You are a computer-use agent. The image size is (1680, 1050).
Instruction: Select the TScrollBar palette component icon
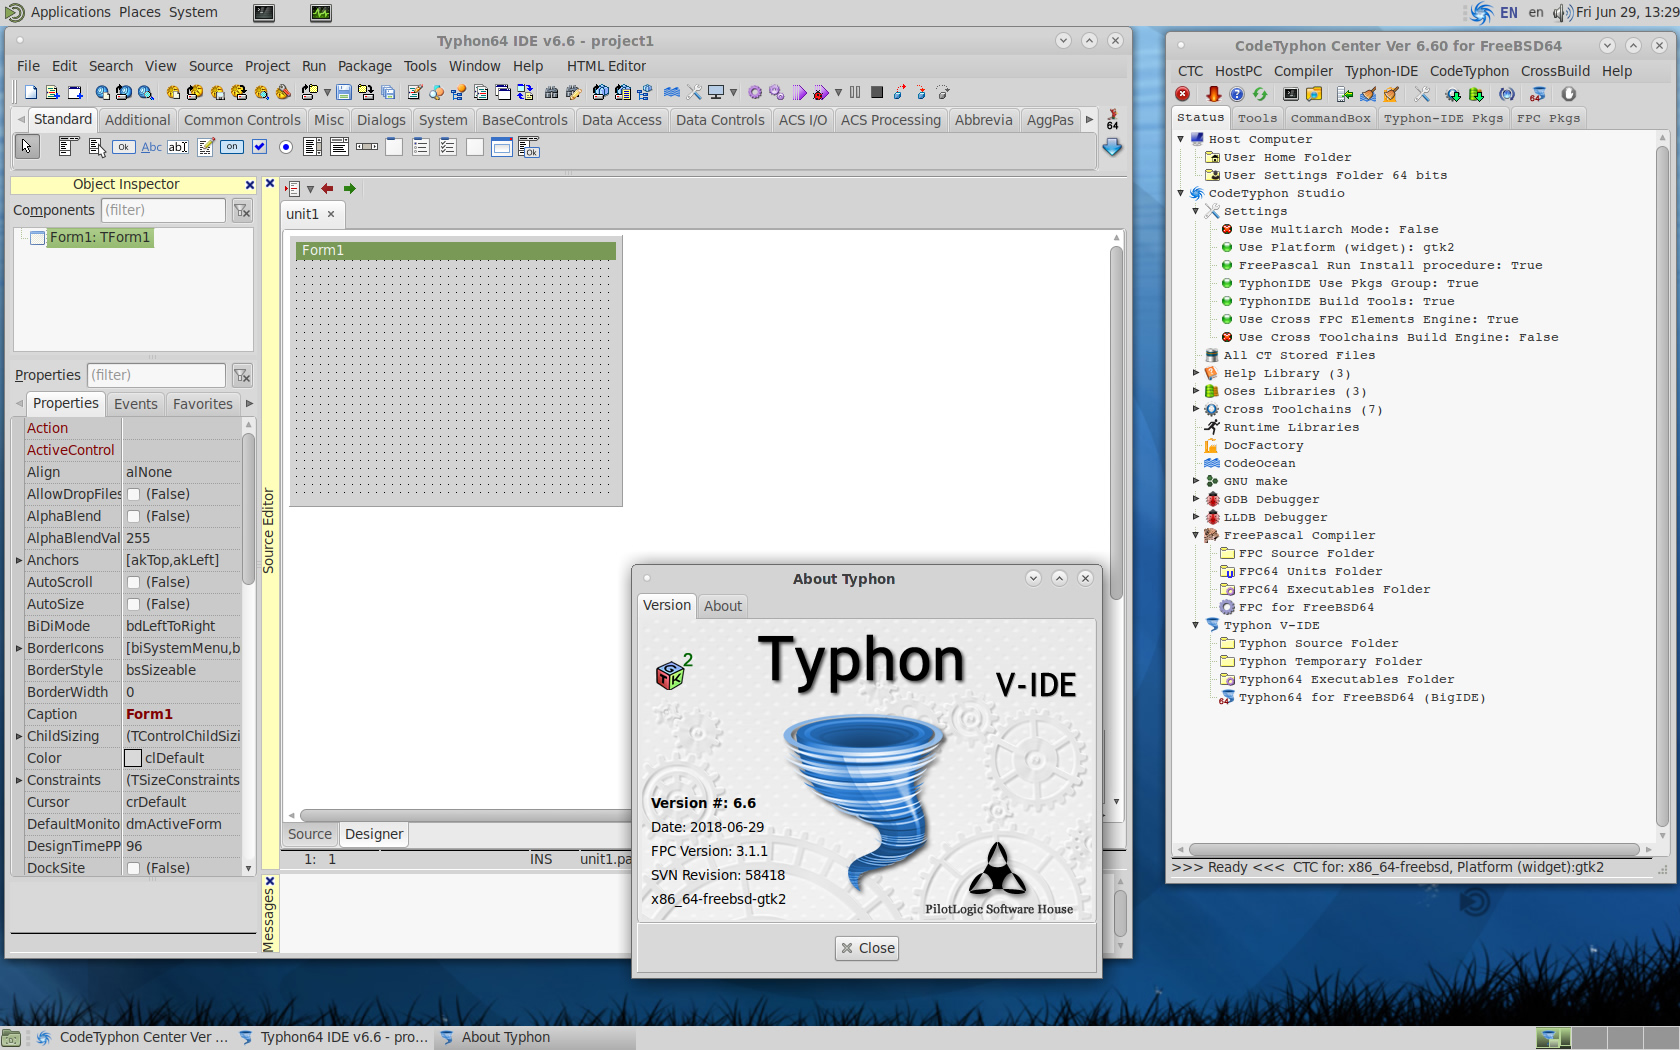(x=367, y=147)
